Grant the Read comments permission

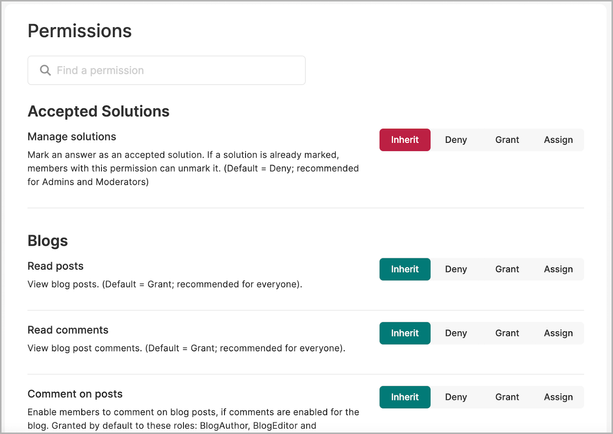click(x=507, y=333)
